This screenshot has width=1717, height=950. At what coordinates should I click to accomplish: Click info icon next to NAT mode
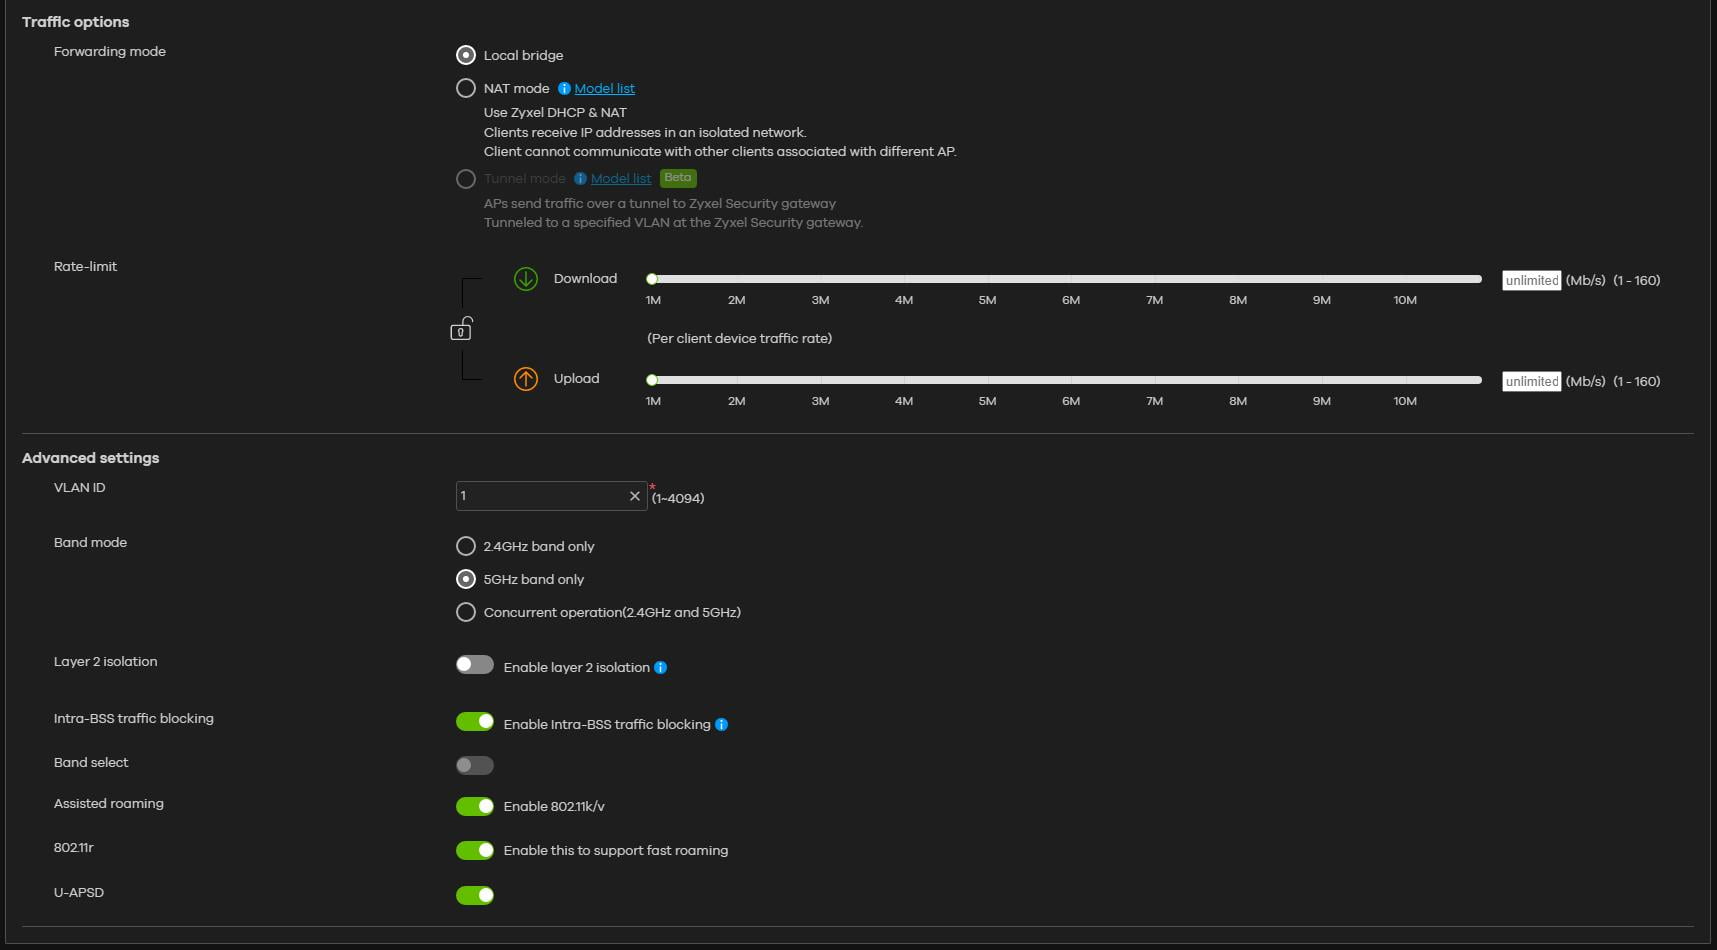tap(564, 89)
